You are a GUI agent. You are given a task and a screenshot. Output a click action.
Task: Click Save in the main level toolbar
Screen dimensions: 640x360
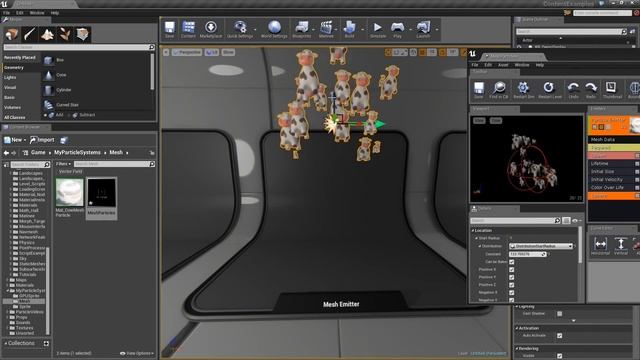169,29
